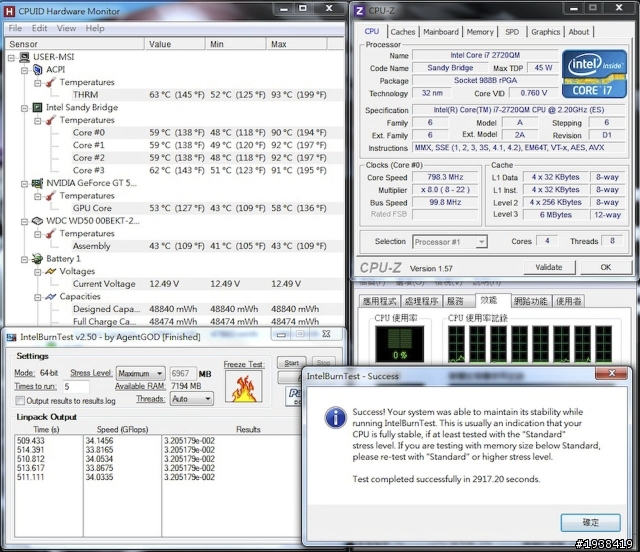The image size is (640, 552).
Task: Click the stress memory size MB field
Action: pos(182,374)
